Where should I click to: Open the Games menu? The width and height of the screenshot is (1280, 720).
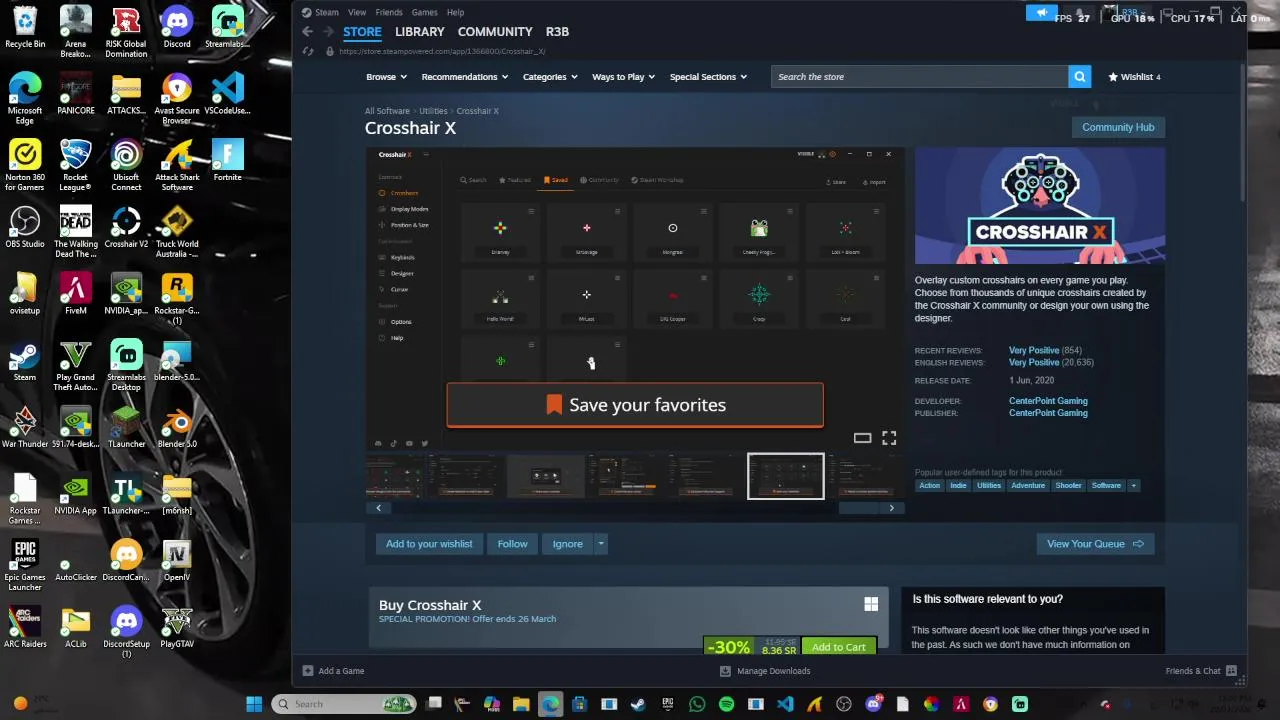[424, 12]
